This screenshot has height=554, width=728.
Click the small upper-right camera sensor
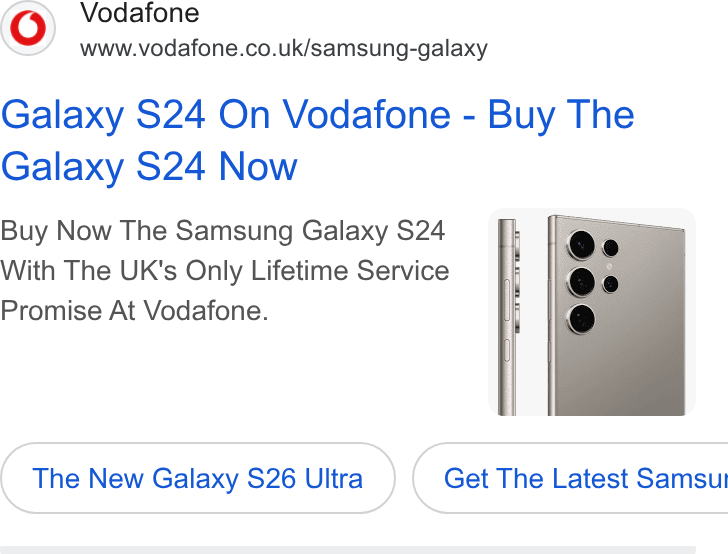pyautogui.click(x=611, y=248)
